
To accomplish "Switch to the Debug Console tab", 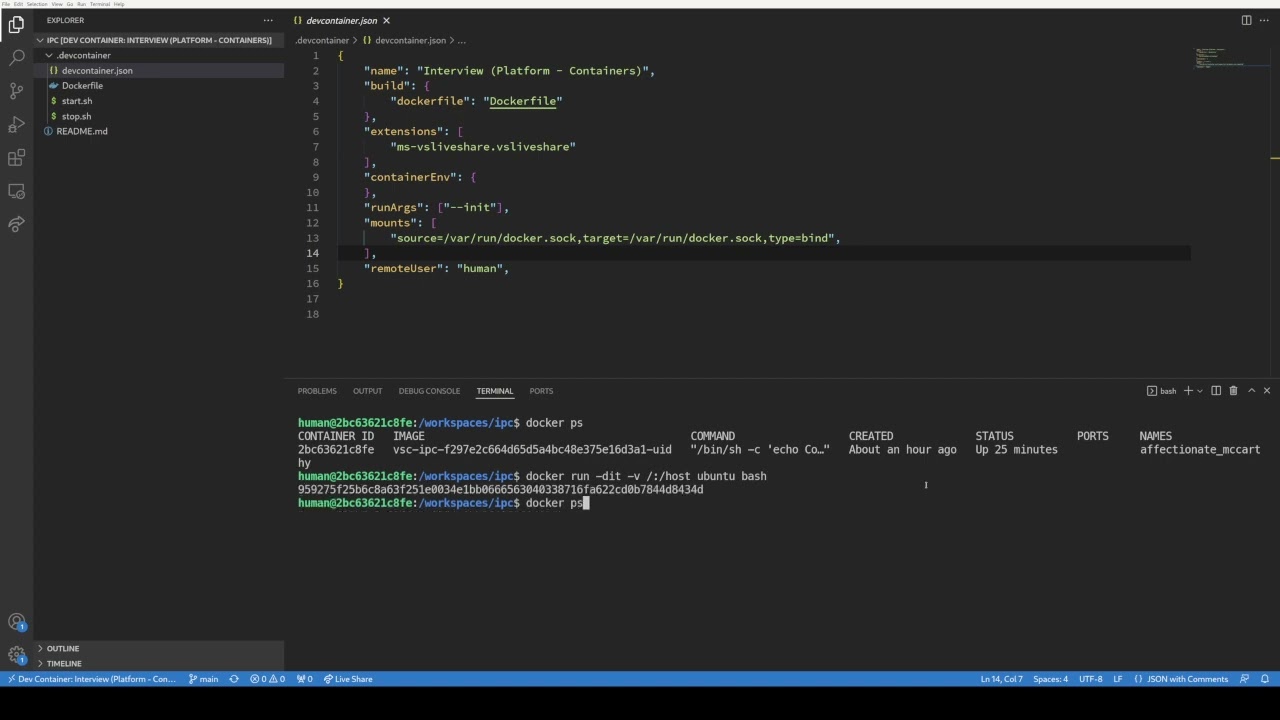I will click(429, 391).
